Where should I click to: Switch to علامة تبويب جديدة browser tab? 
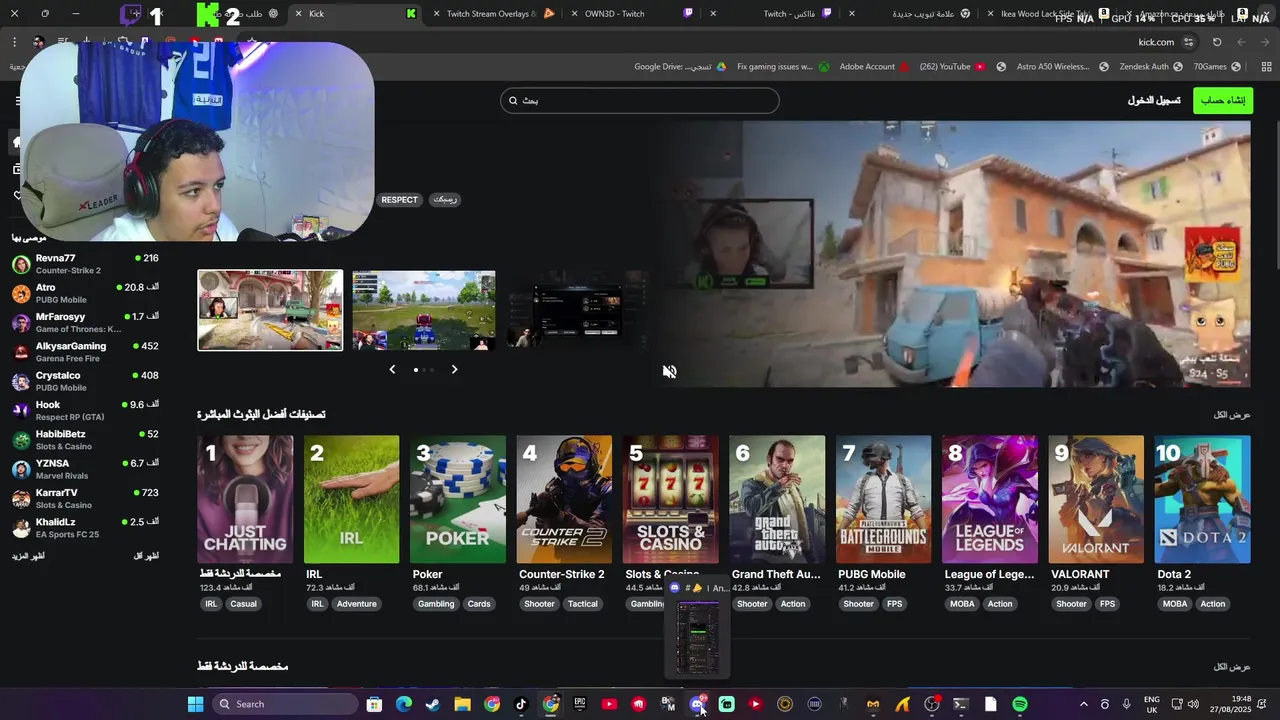point(915,14)
